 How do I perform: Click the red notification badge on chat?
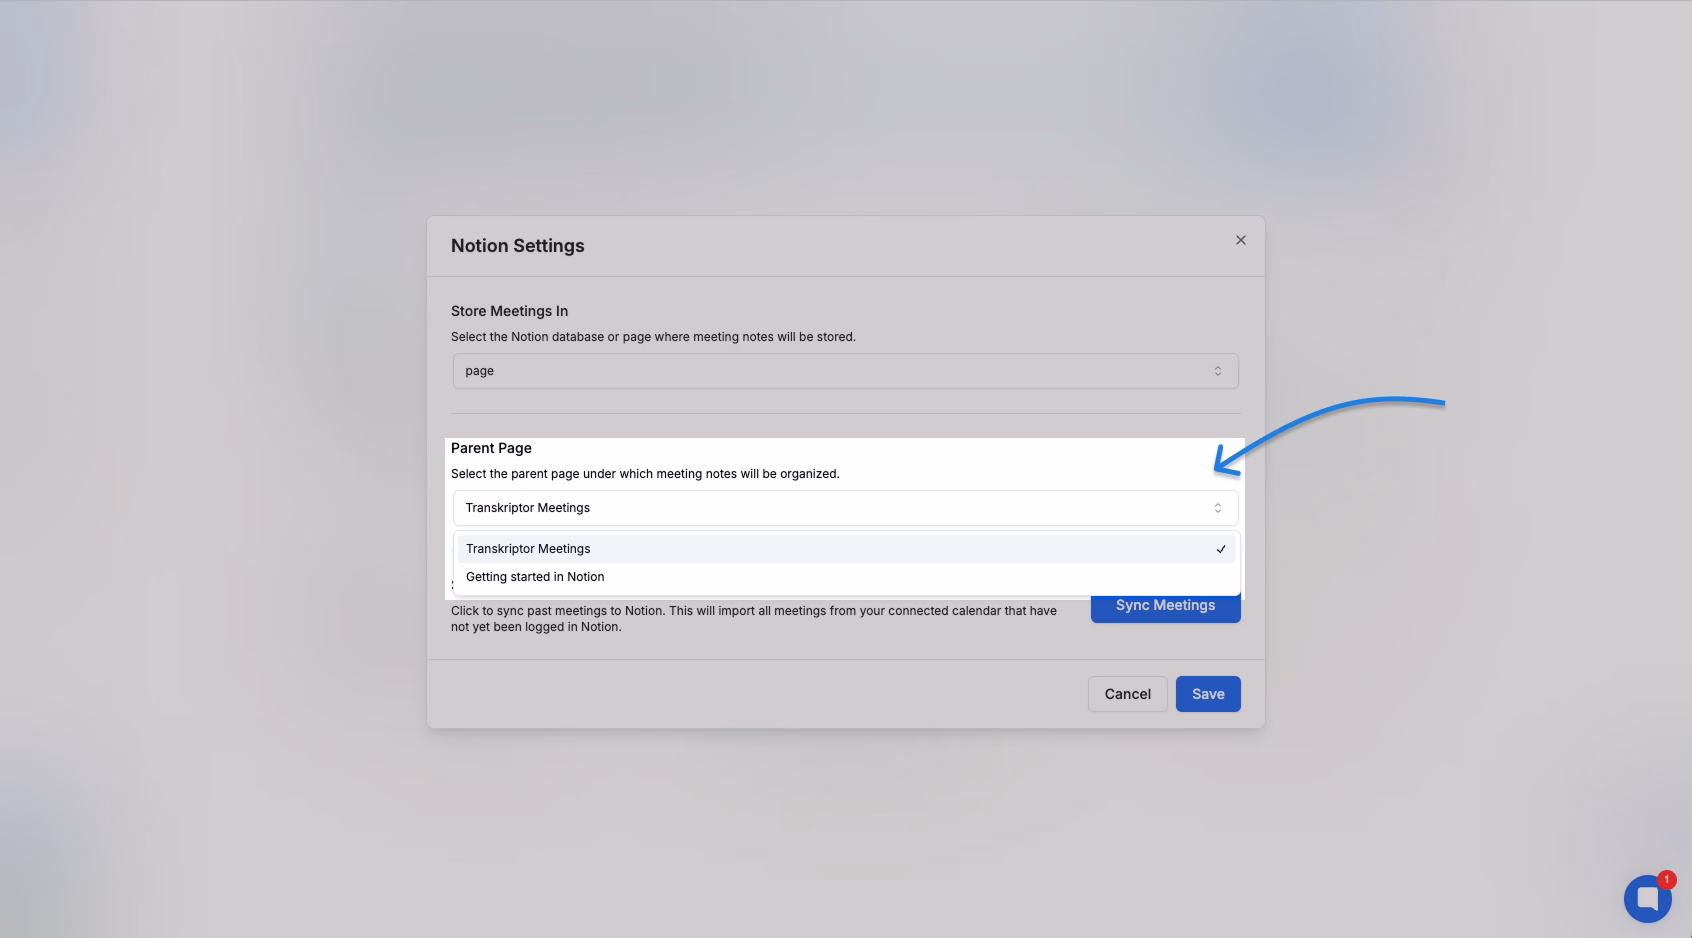1666,880
